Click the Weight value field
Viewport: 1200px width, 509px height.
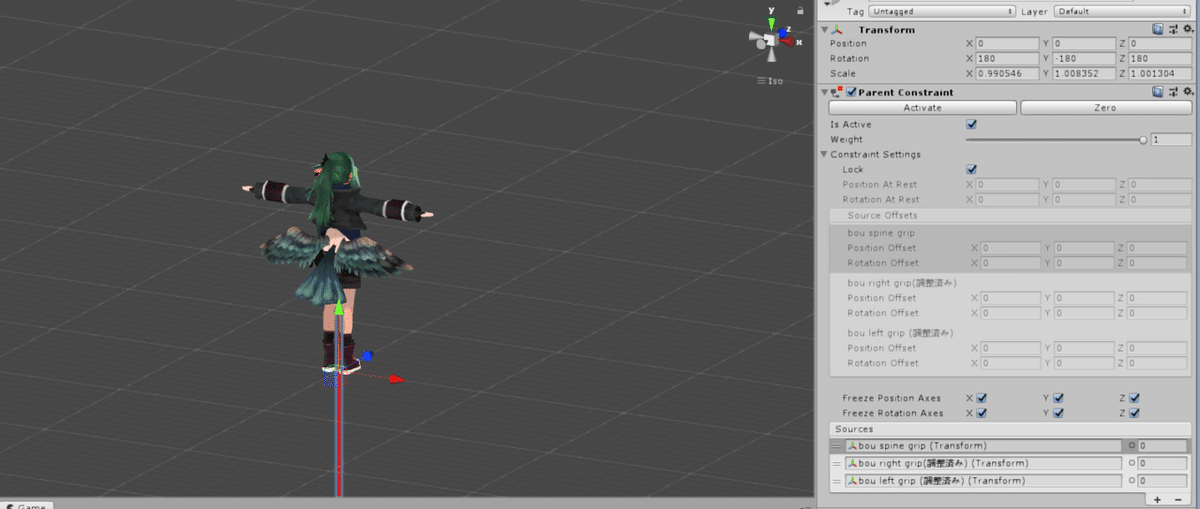point(1171,140)
